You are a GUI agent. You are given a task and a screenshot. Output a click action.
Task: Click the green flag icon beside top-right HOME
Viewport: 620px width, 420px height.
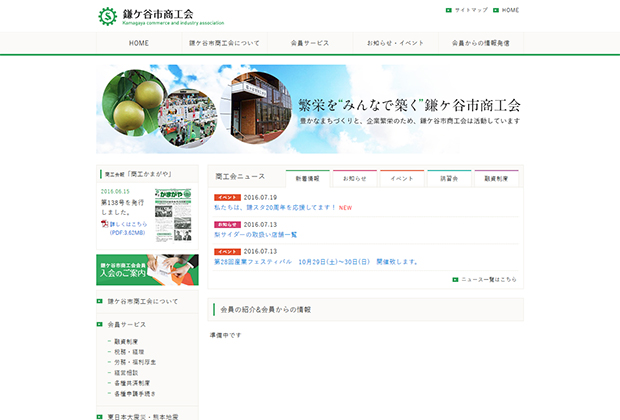pos(496,10)
